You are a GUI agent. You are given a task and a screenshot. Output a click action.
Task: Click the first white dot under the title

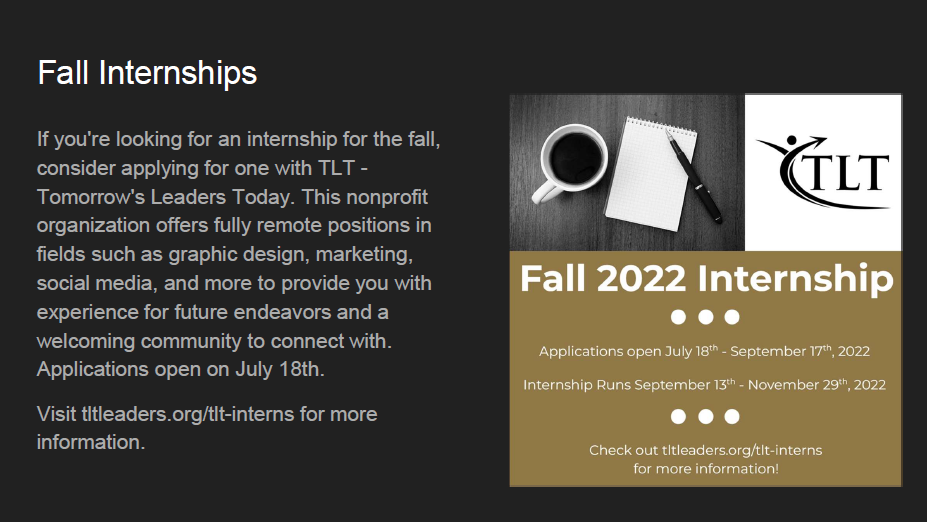pyautogui.click(x=678, y=317)
